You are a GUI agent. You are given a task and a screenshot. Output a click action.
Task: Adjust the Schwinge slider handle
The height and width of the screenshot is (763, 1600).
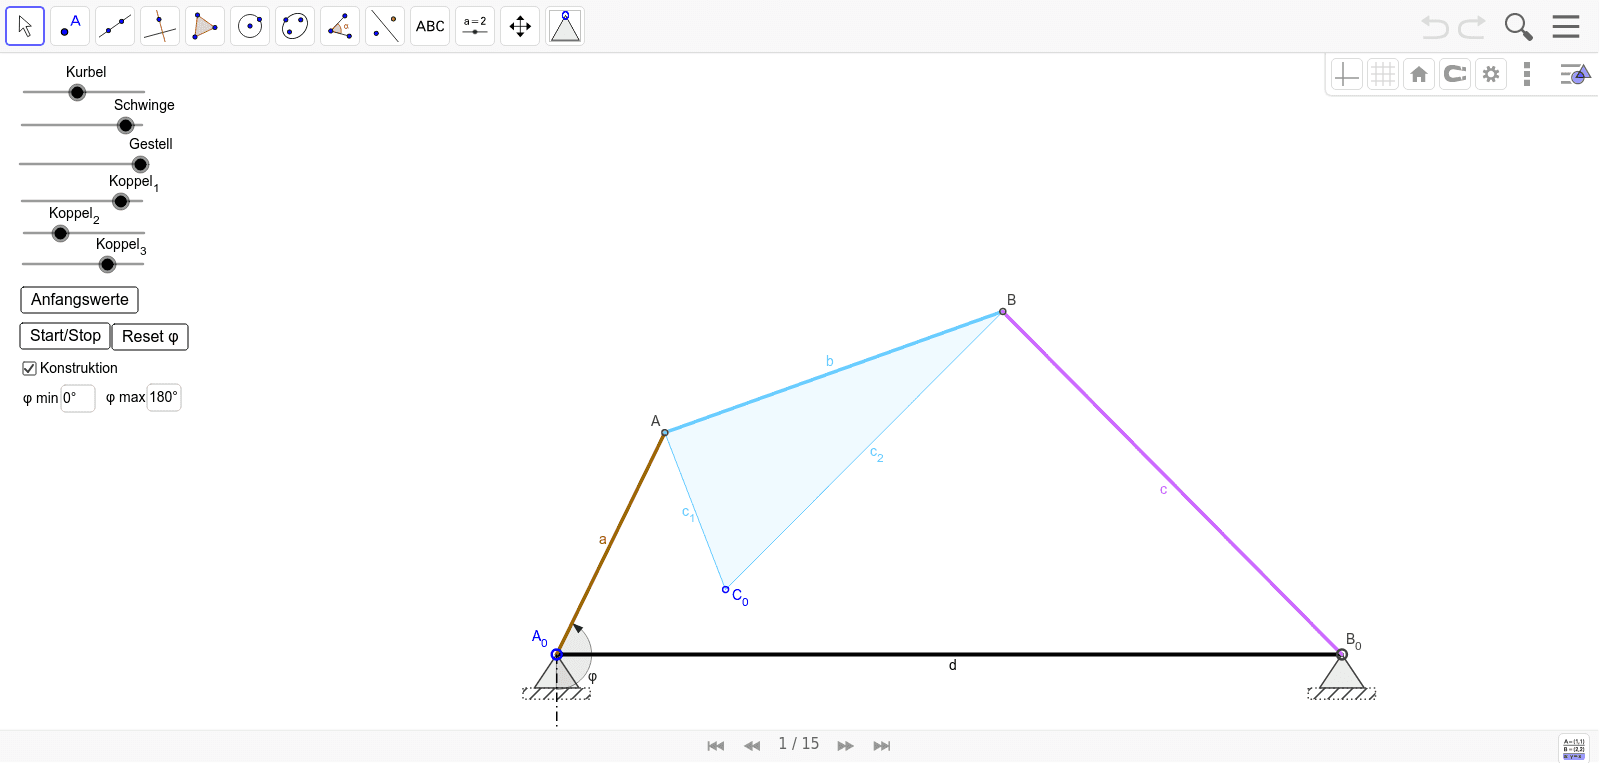pyautogui.click(x=125, y=125)
